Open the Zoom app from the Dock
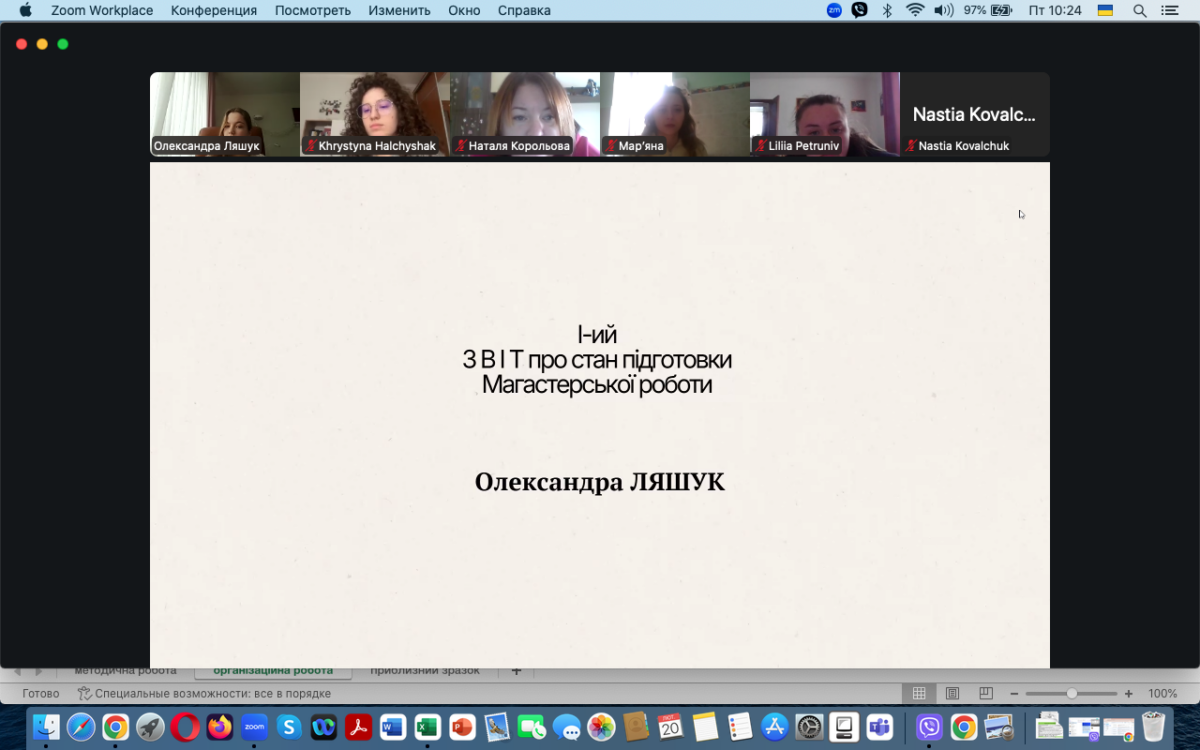 pyautogui.click(x=254, y=727)
